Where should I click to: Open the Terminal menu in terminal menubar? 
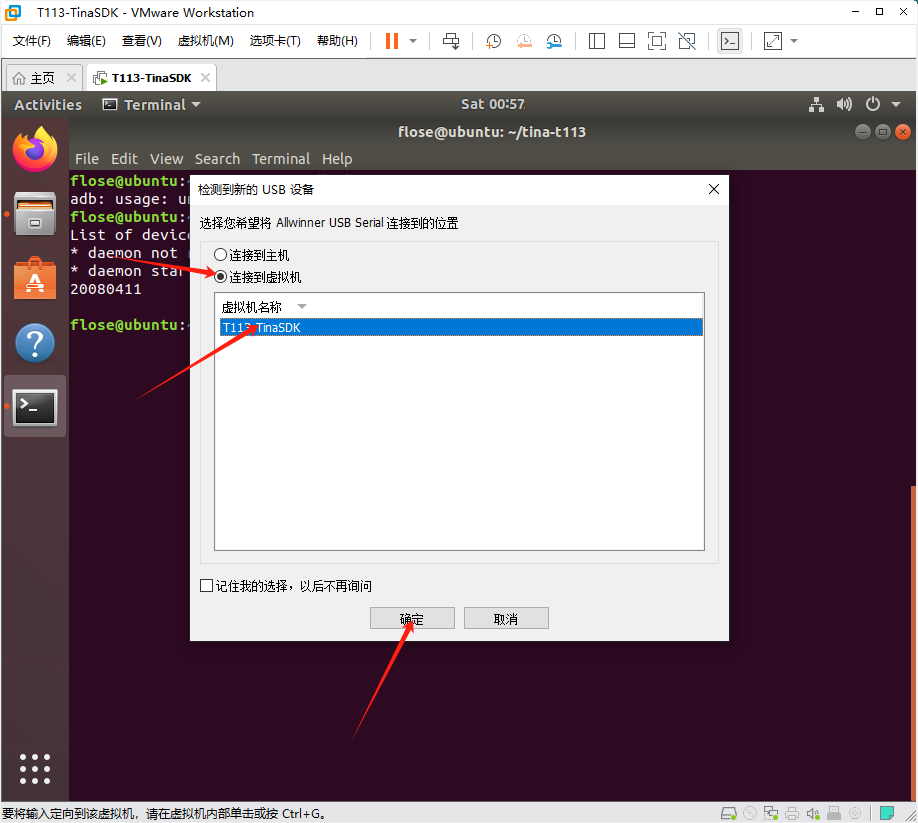[281, 159]
